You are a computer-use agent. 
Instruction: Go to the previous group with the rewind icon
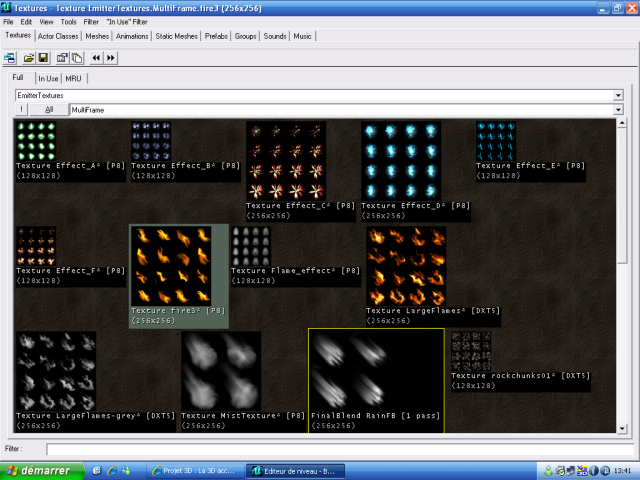click(96, 58)
